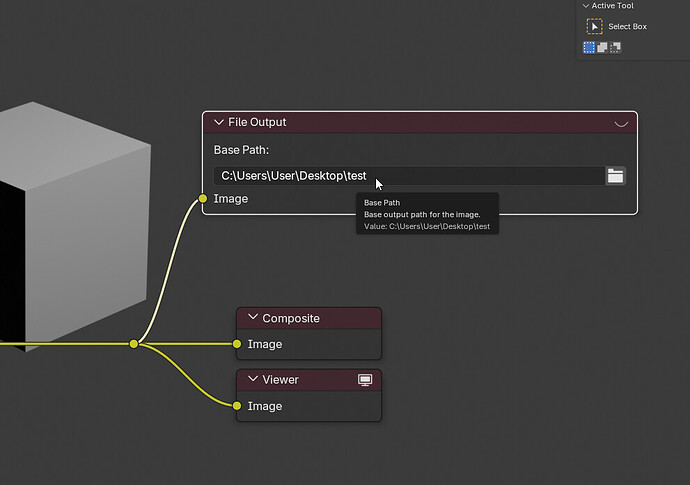Click the reroute dot joining links
690x485 pixels.
point(134,344)
